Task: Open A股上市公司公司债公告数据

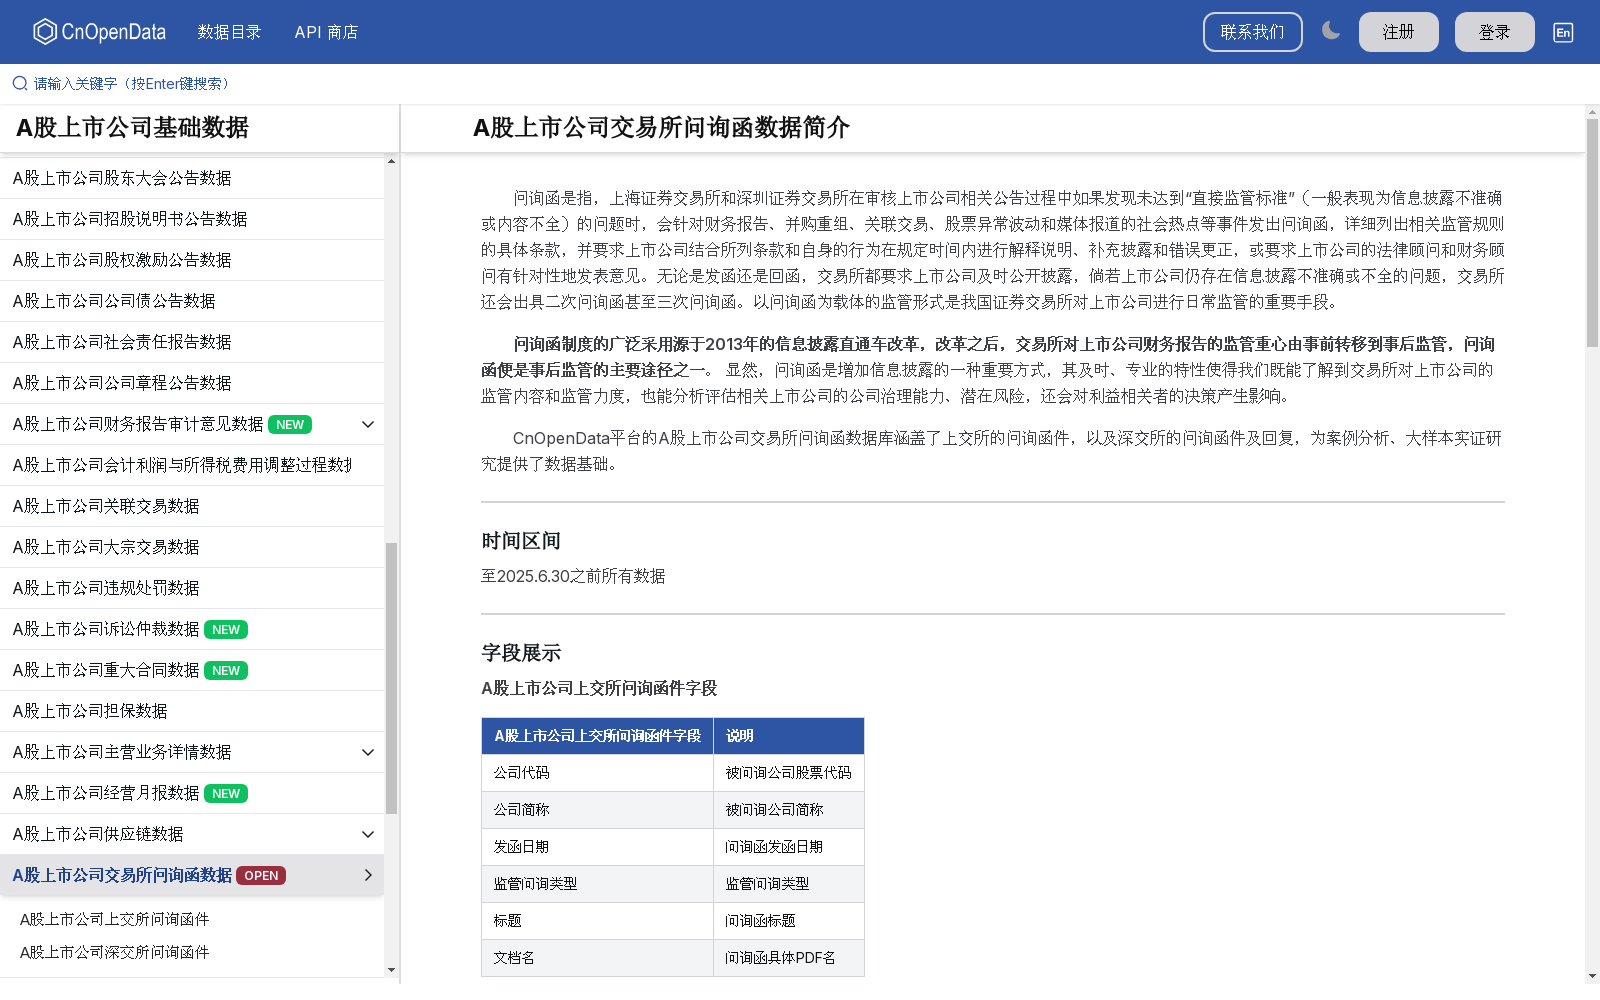Action: (x=192, y=301)
